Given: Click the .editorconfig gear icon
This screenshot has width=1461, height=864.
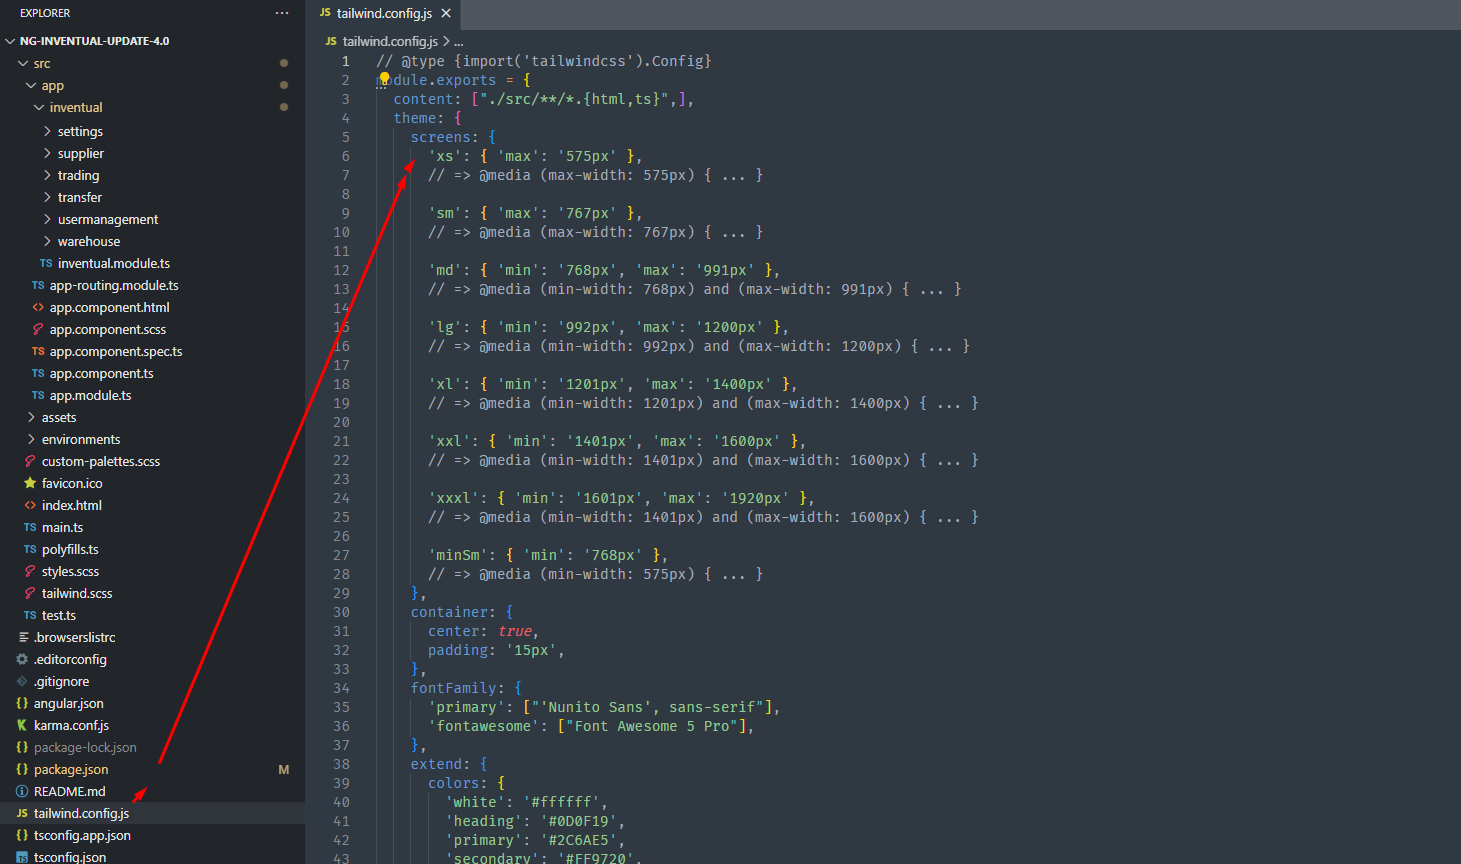Looking at the screenshot, I should coord(22,659).
